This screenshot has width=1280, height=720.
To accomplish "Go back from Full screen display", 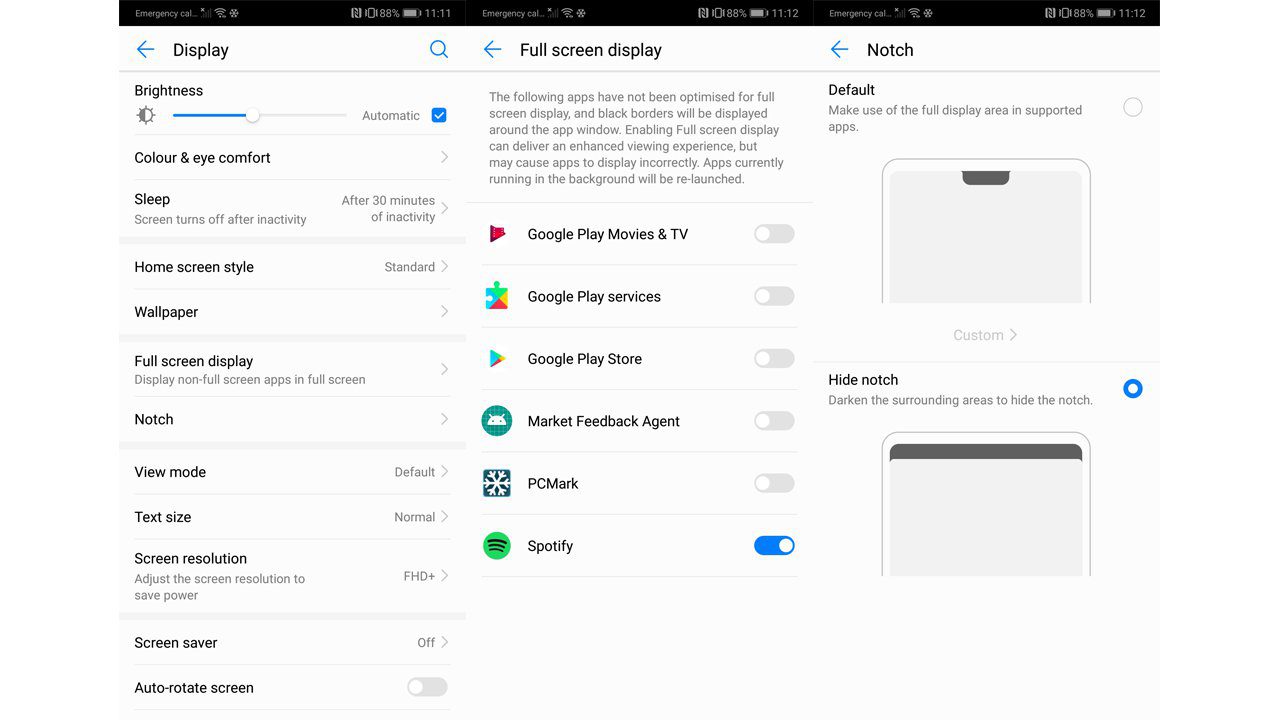I will pos(492,50).
